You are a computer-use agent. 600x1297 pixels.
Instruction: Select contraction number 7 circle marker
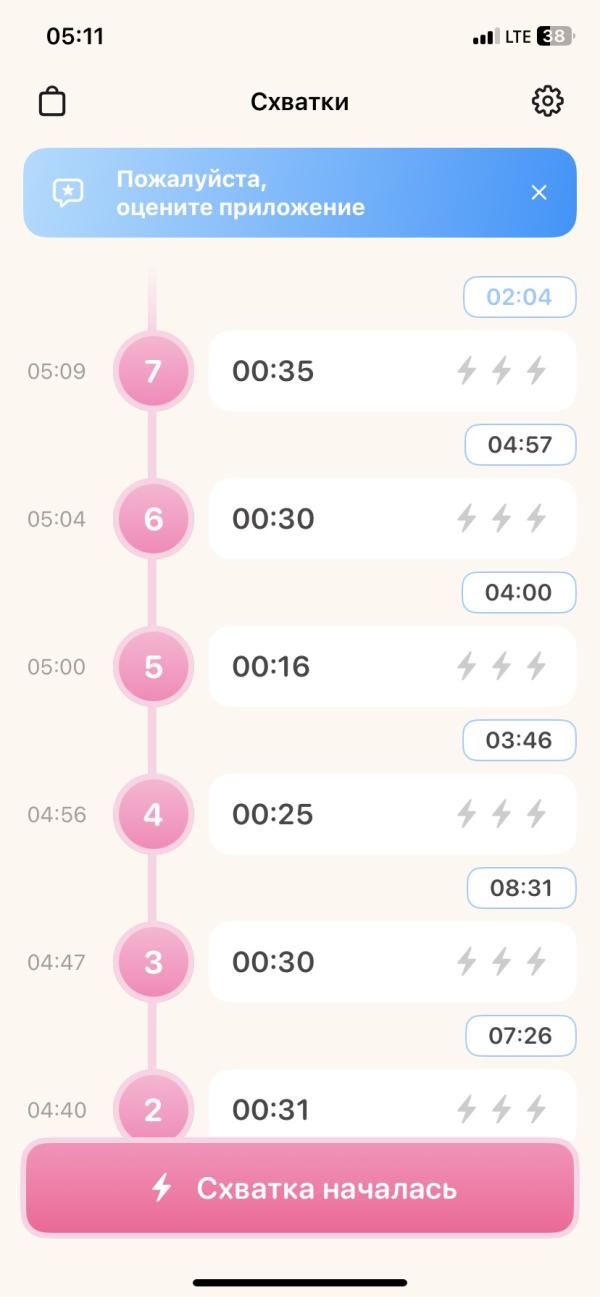pos(153,372)
